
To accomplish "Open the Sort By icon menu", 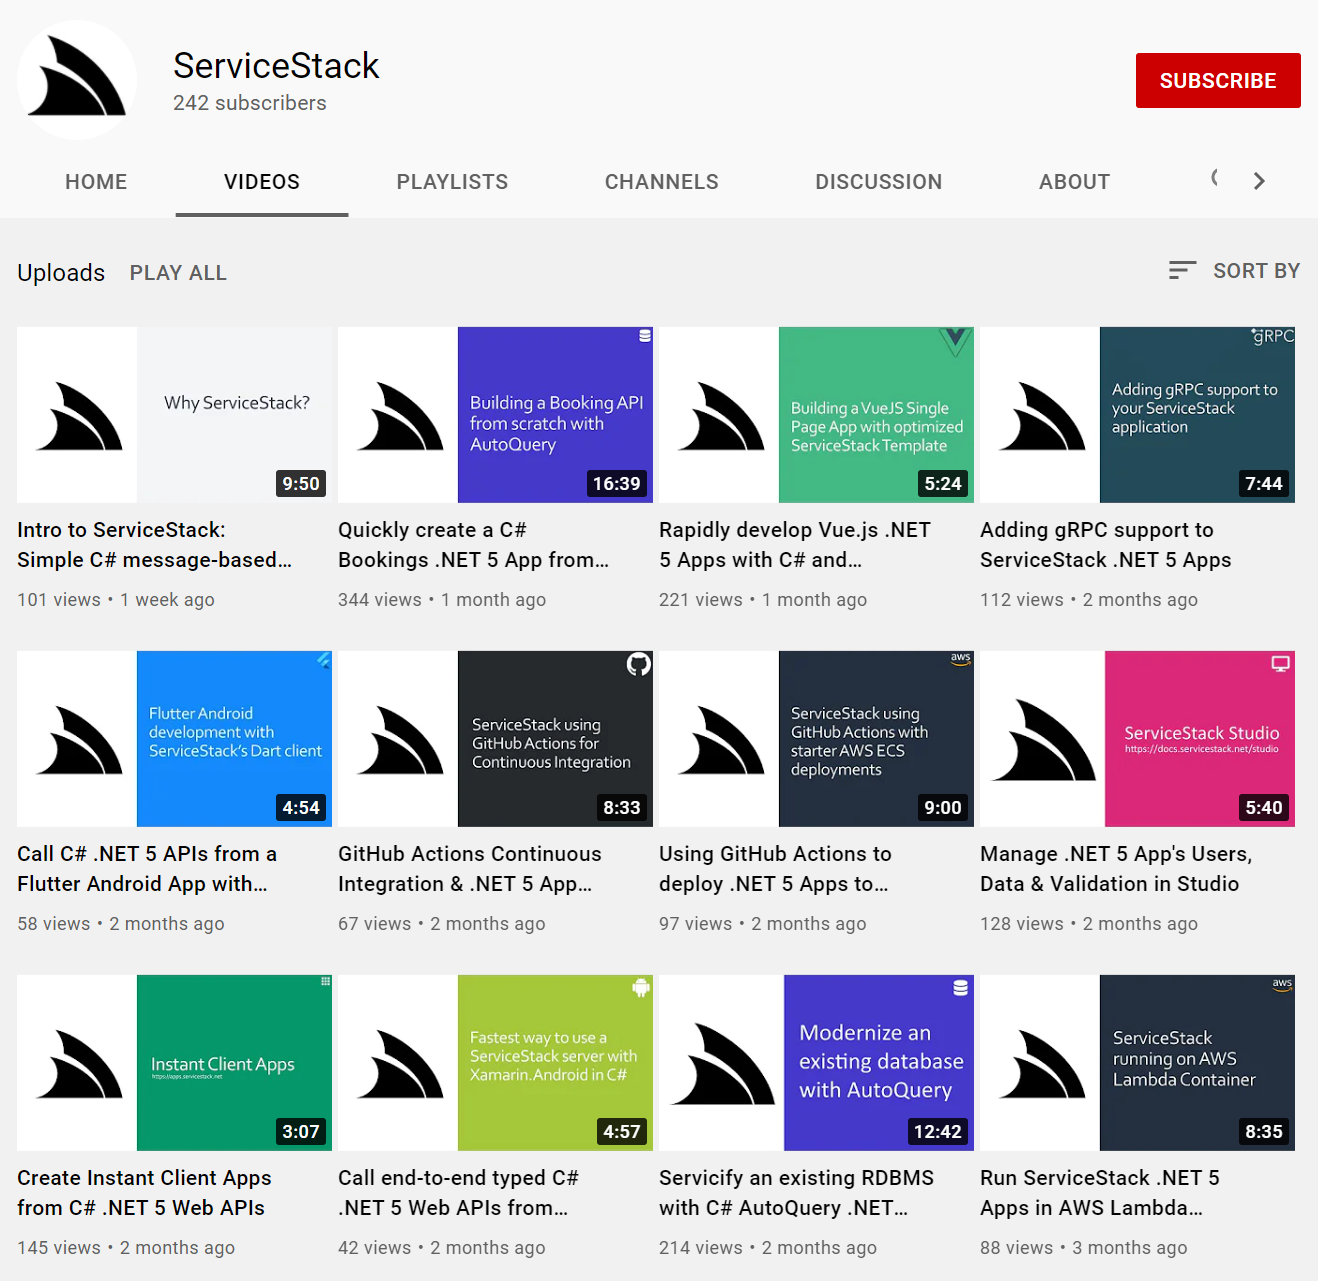I will pos(1182,270).
